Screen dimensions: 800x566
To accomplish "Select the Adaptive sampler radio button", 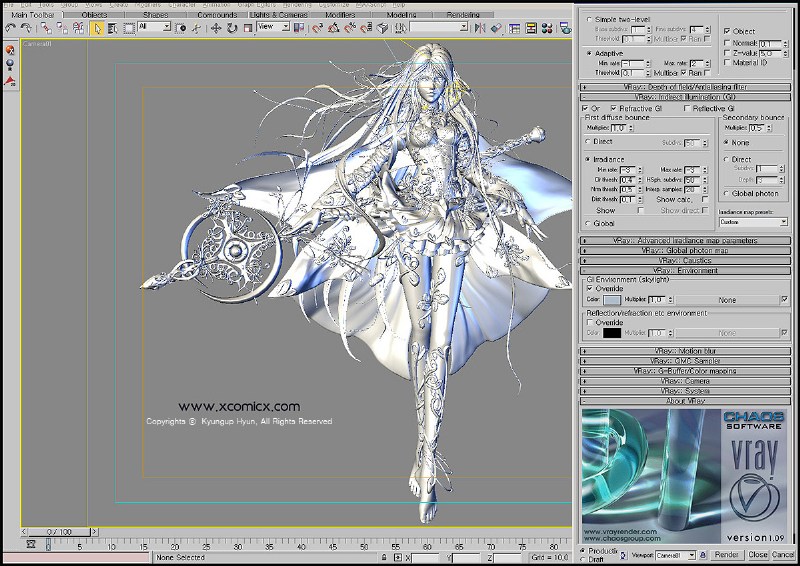I will pos(587,53).
